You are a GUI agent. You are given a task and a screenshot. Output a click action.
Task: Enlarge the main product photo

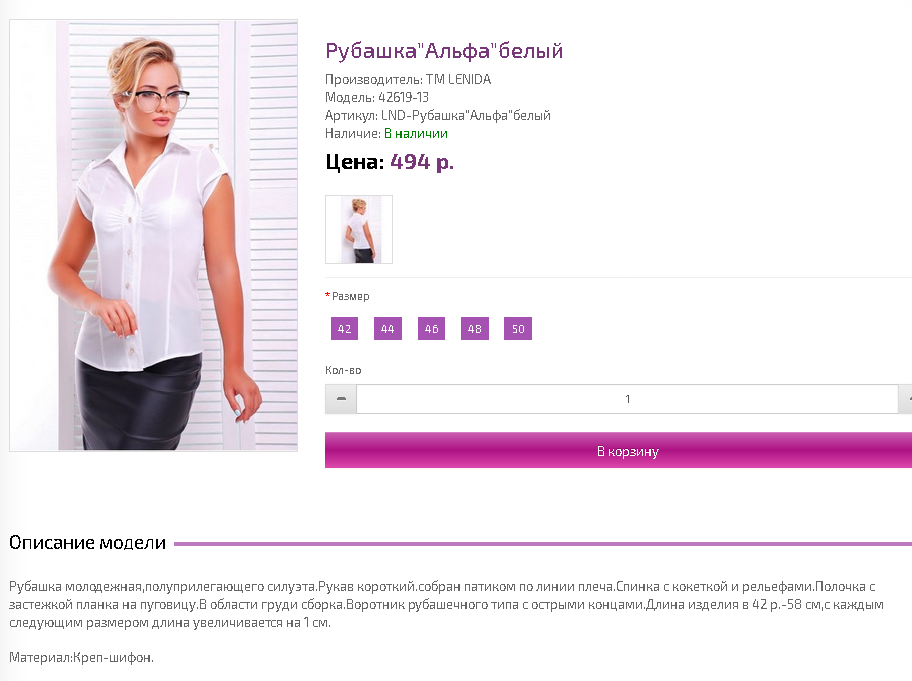(154, 236)
